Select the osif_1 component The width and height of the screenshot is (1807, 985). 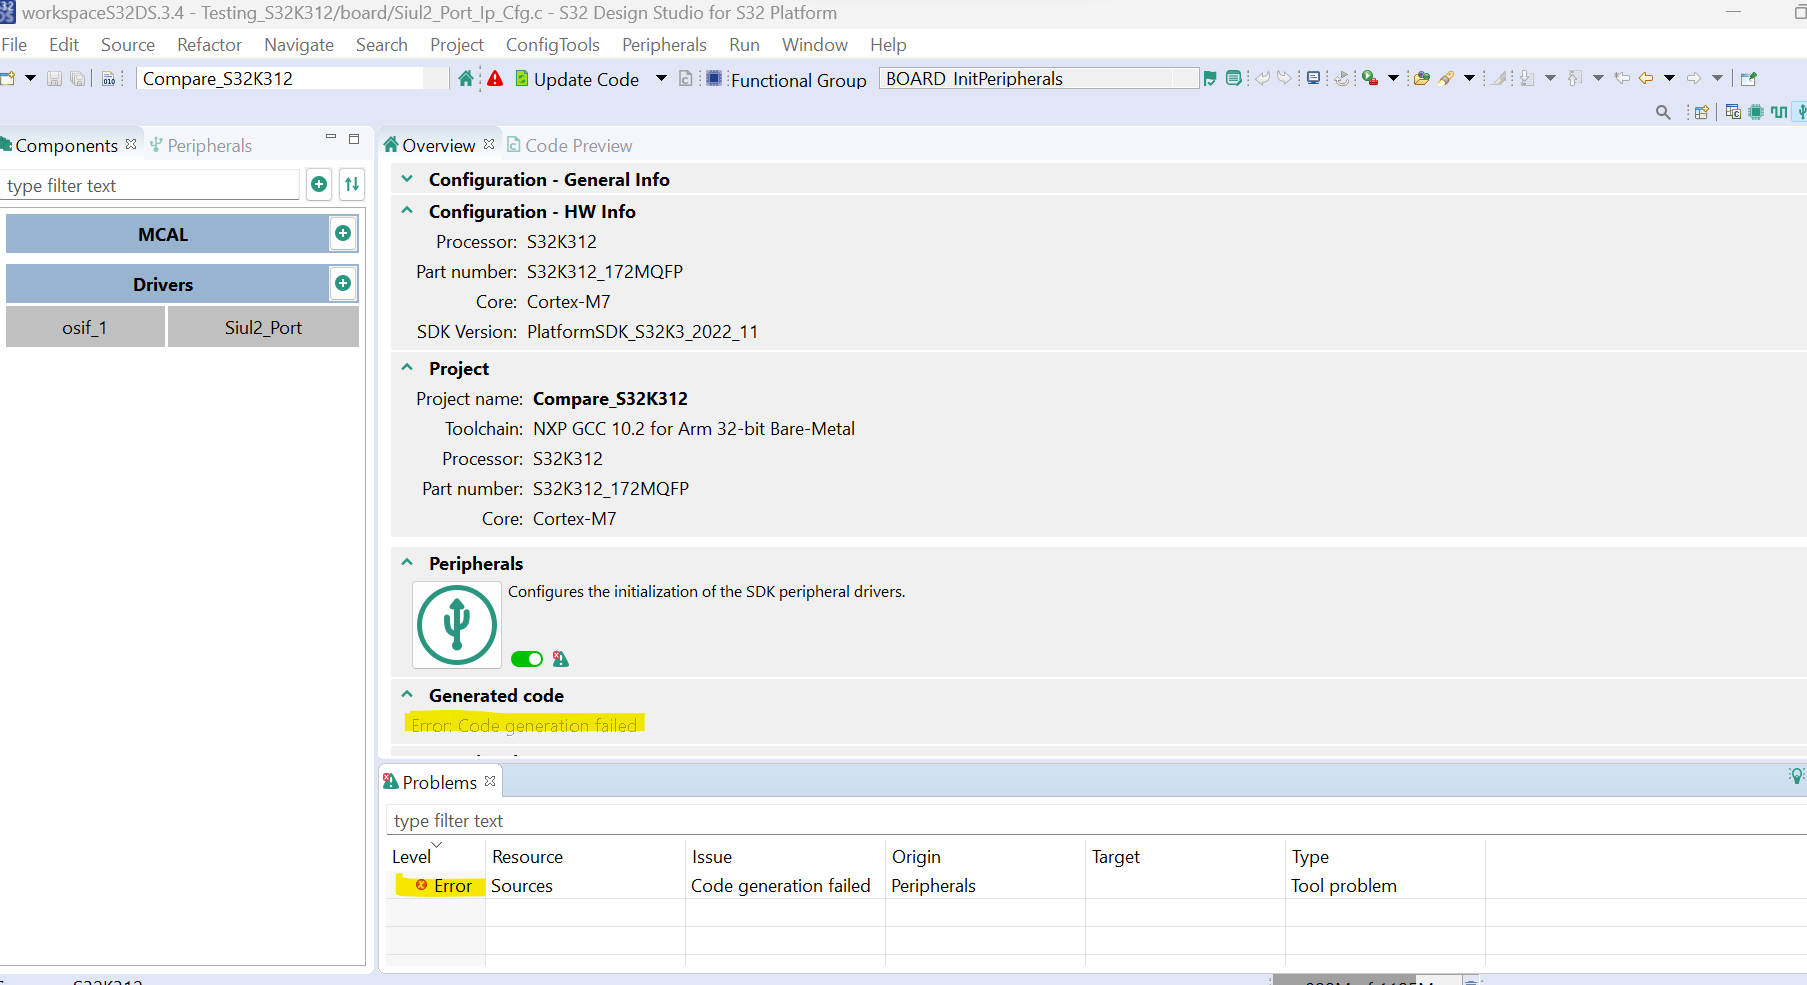click(85, 326)
